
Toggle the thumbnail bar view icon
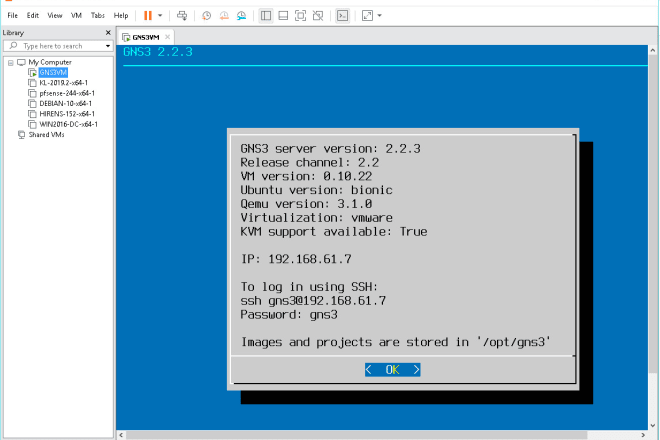point(283,16)
